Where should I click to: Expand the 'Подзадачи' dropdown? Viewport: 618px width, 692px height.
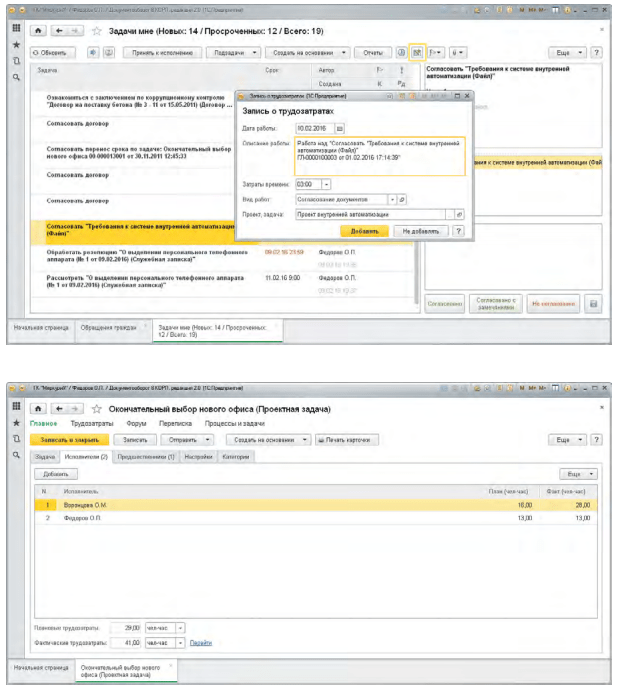tap(234, 53)
